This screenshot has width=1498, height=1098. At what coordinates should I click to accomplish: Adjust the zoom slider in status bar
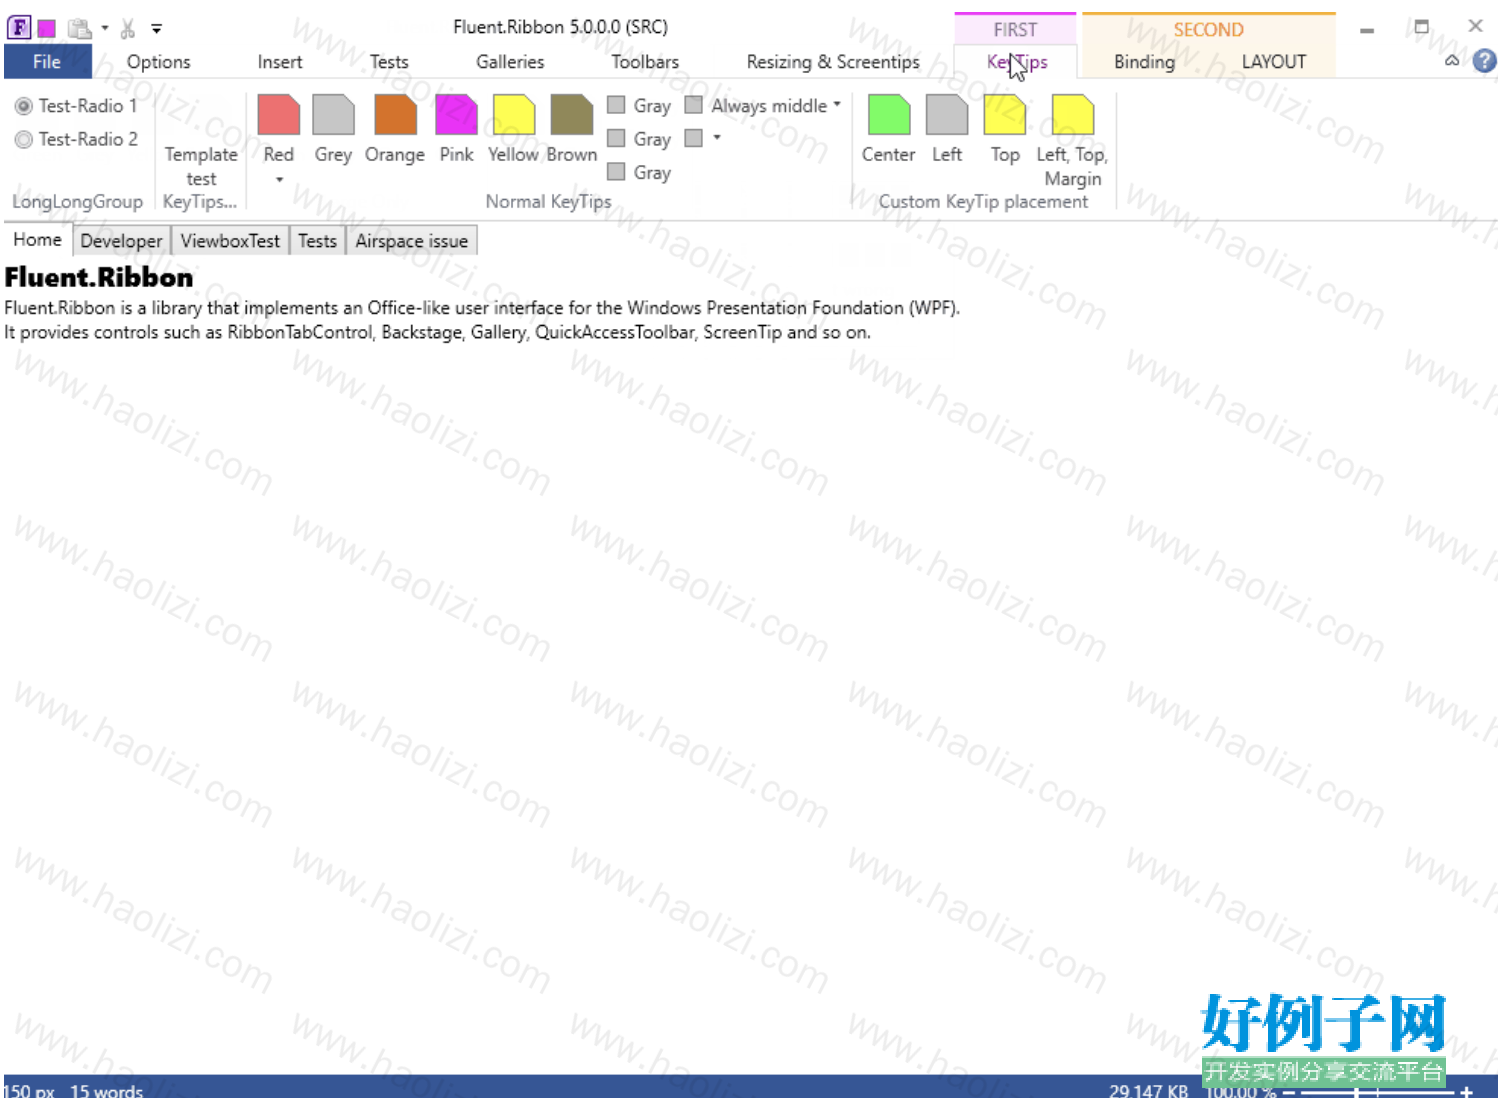(1377, 1092)
